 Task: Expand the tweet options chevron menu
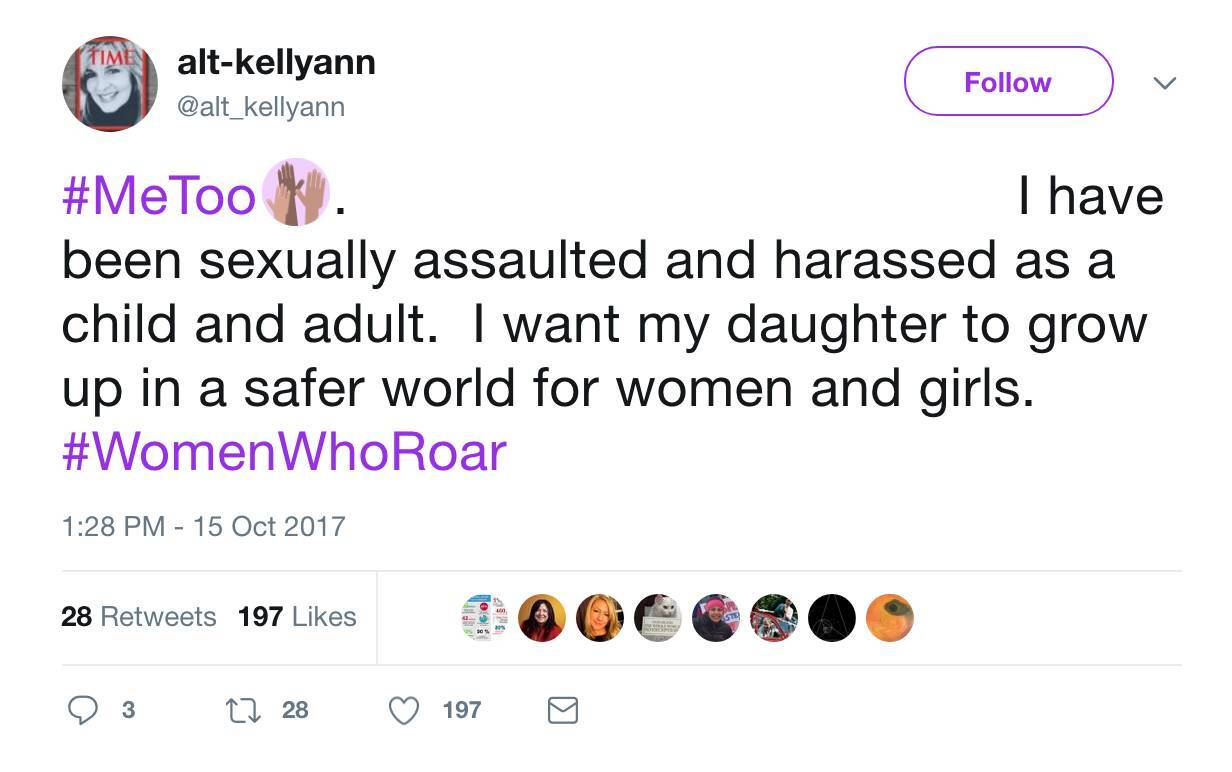pos(1164,83)
